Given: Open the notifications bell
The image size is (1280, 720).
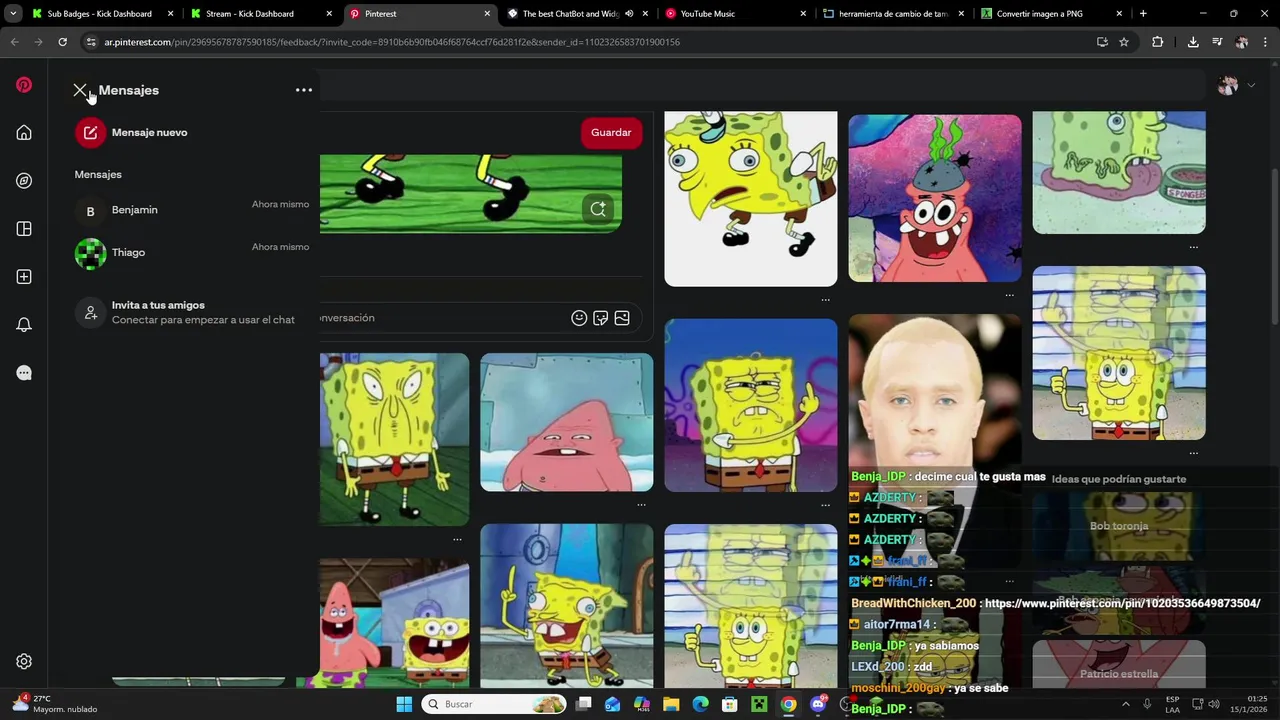Looking at the screenshot, I should [x=24, y=325].
